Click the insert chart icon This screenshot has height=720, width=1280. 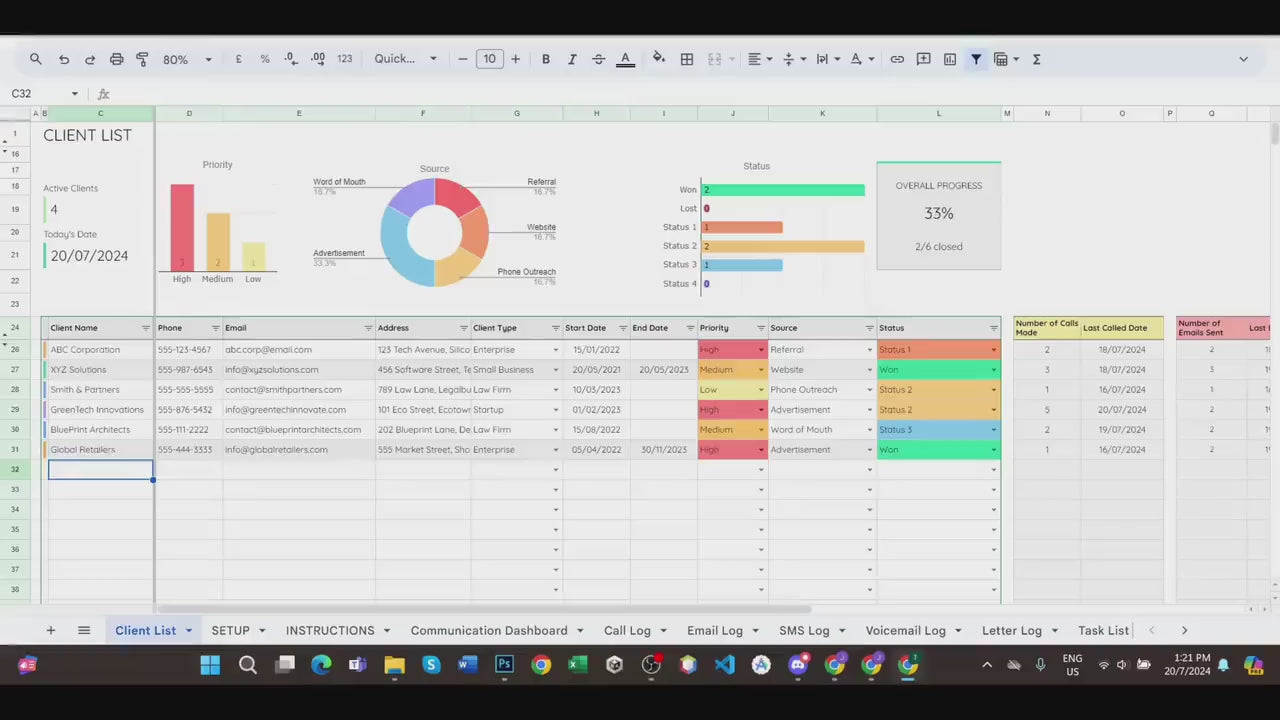coord(950,59)
